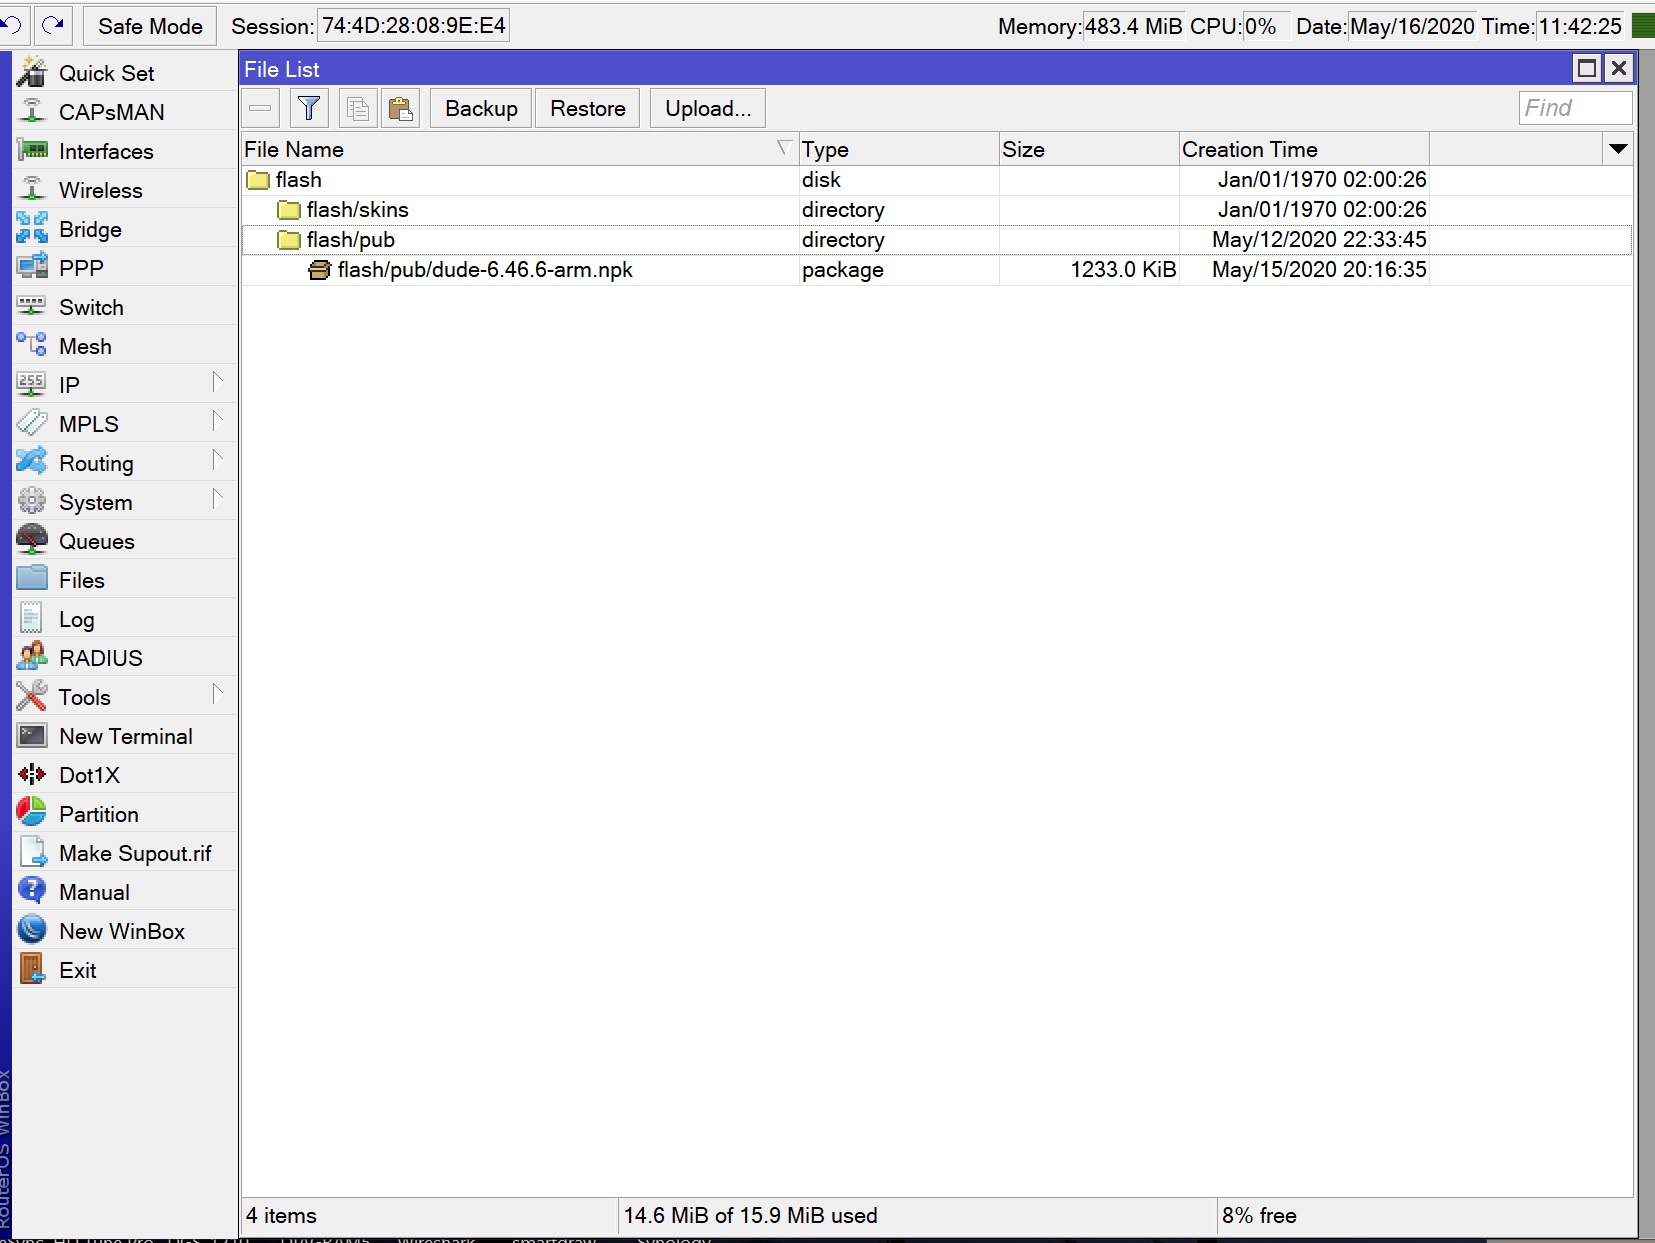This screenshot has width=1655, height=1243.
Task: Click the Remove (minus) toolbar button
Action: point(260,108)
